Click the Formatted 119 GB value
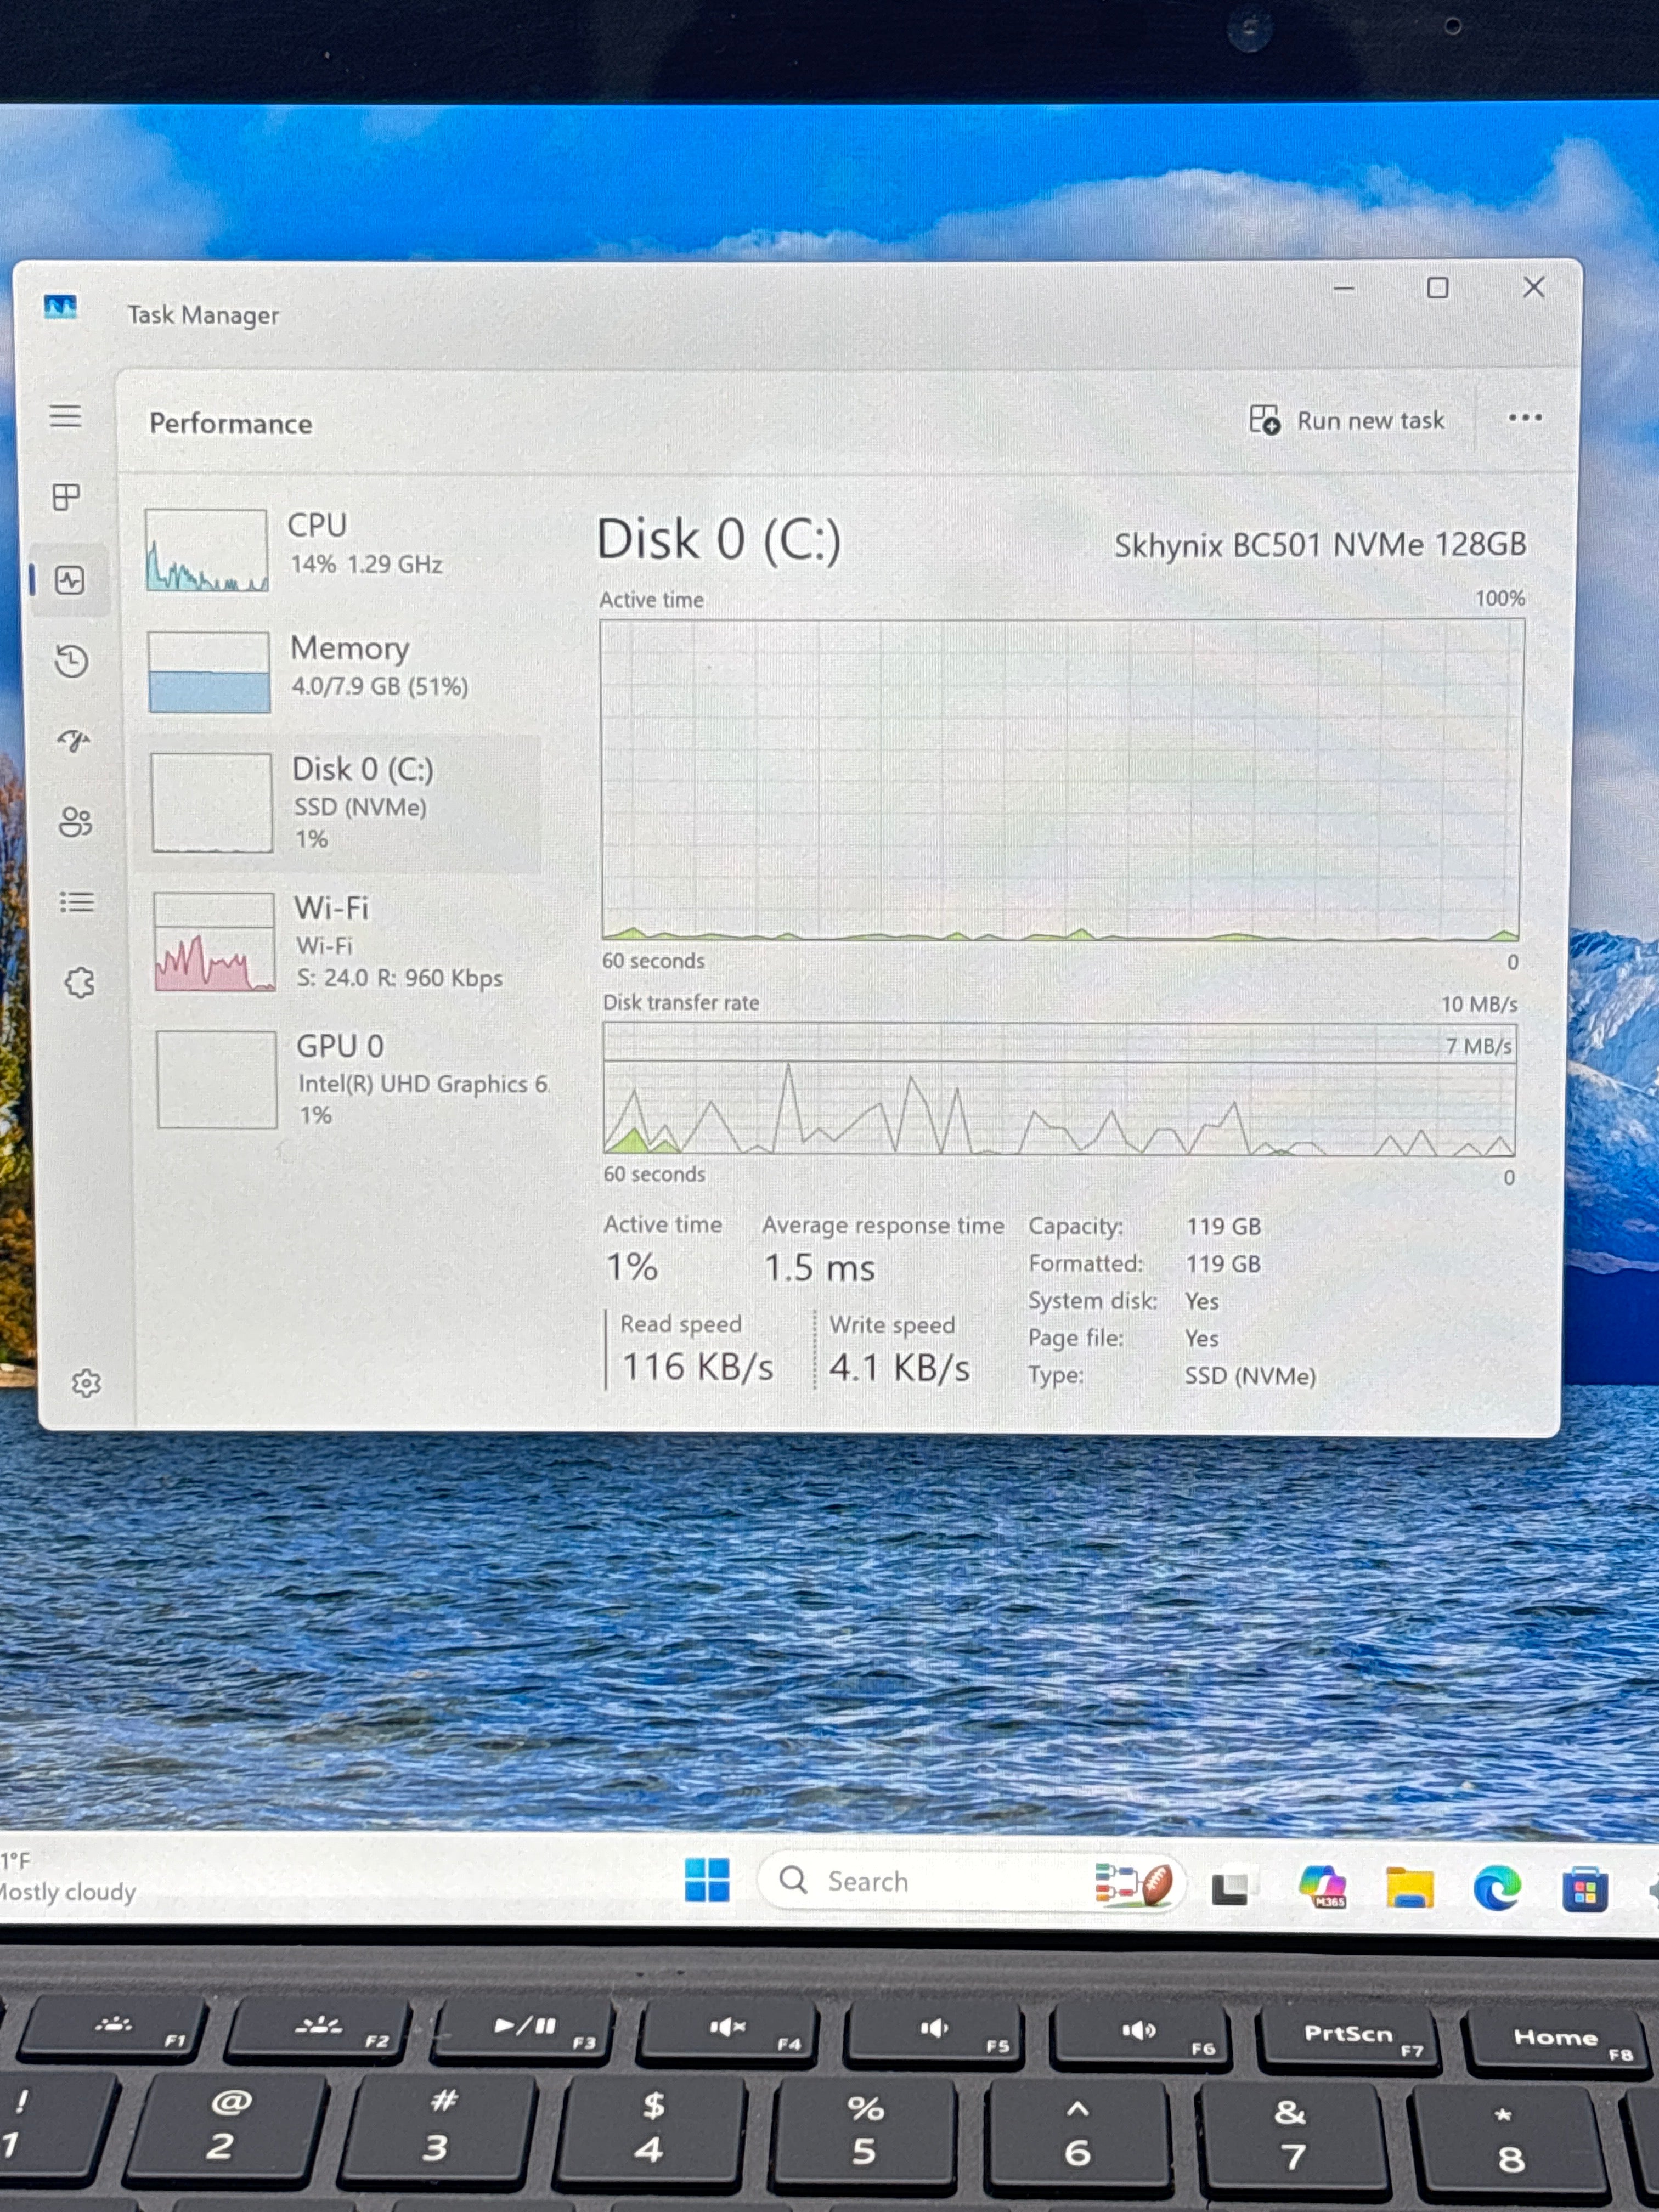 (1223, 1264)
